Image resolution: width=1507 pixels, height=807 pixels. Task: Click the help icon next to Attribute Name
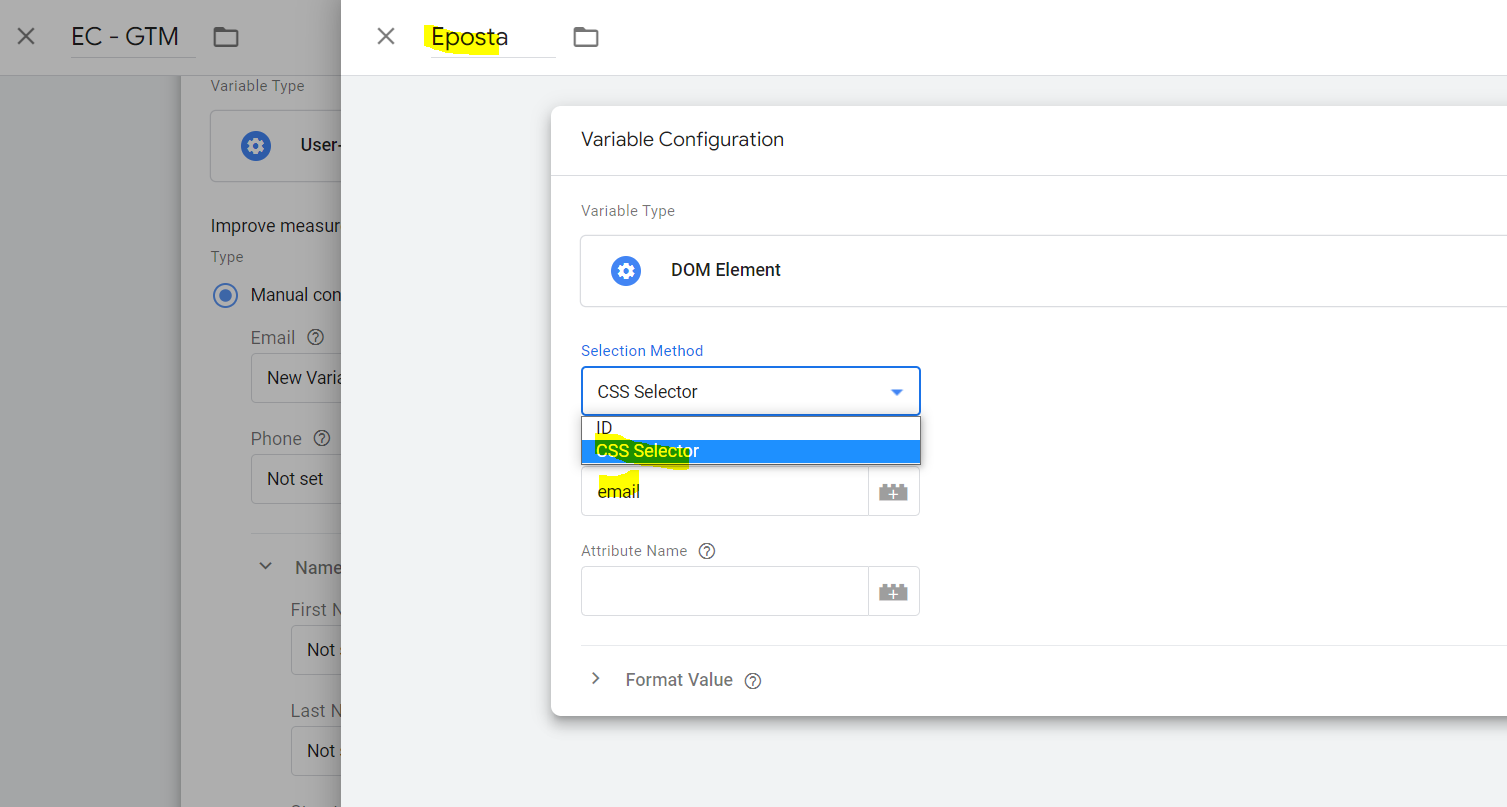pyautogui.click(x=707, y=551)
